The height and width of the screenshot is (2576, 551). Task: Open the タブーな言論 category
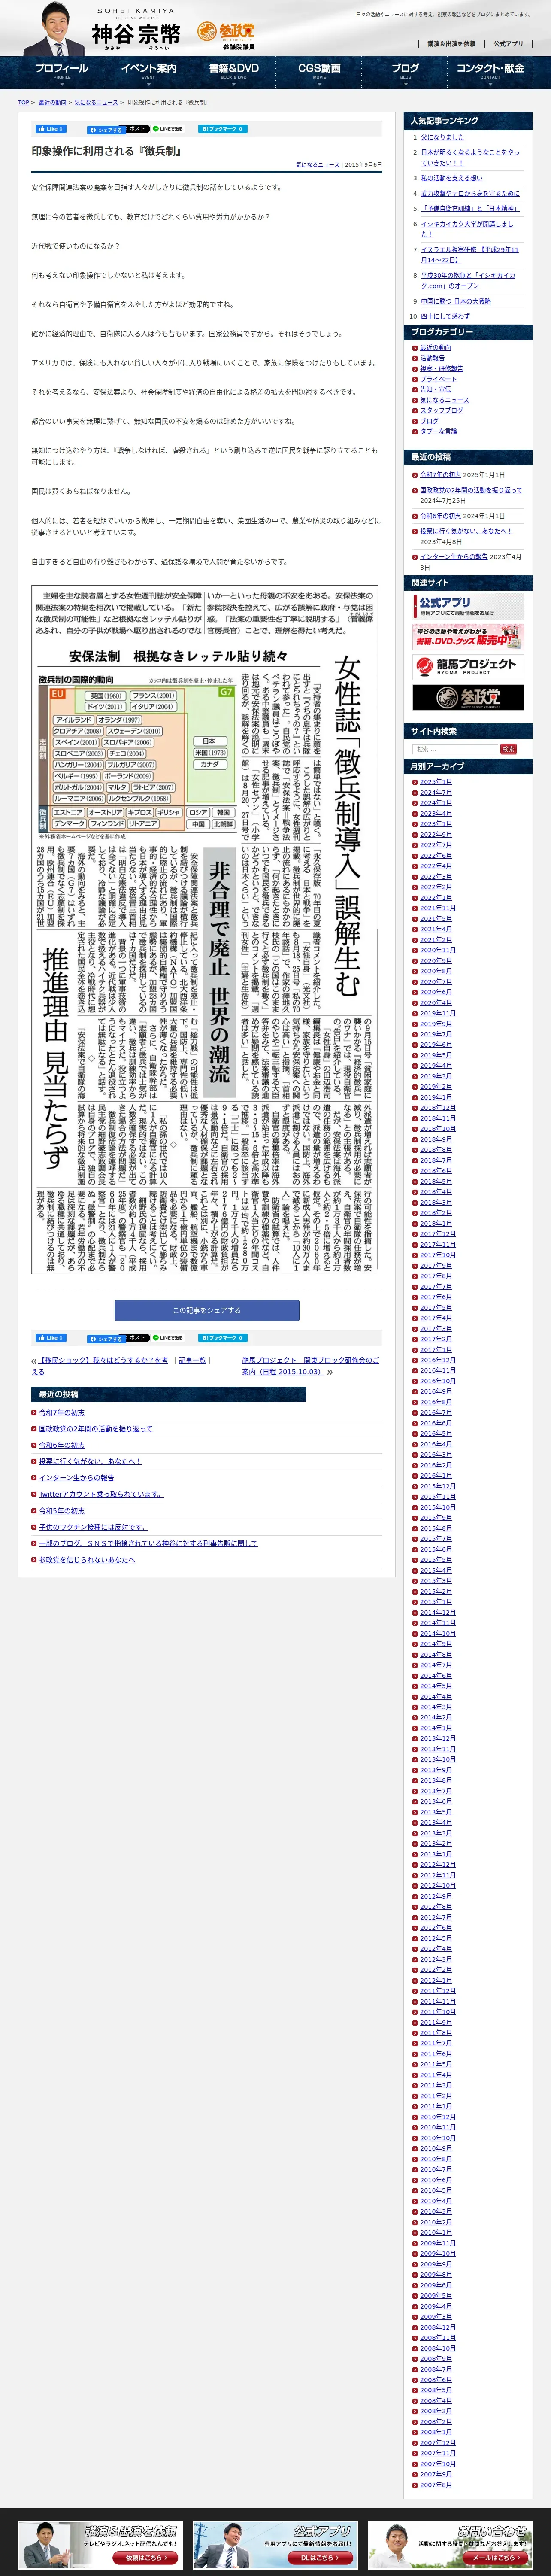[x=438, y=432]
